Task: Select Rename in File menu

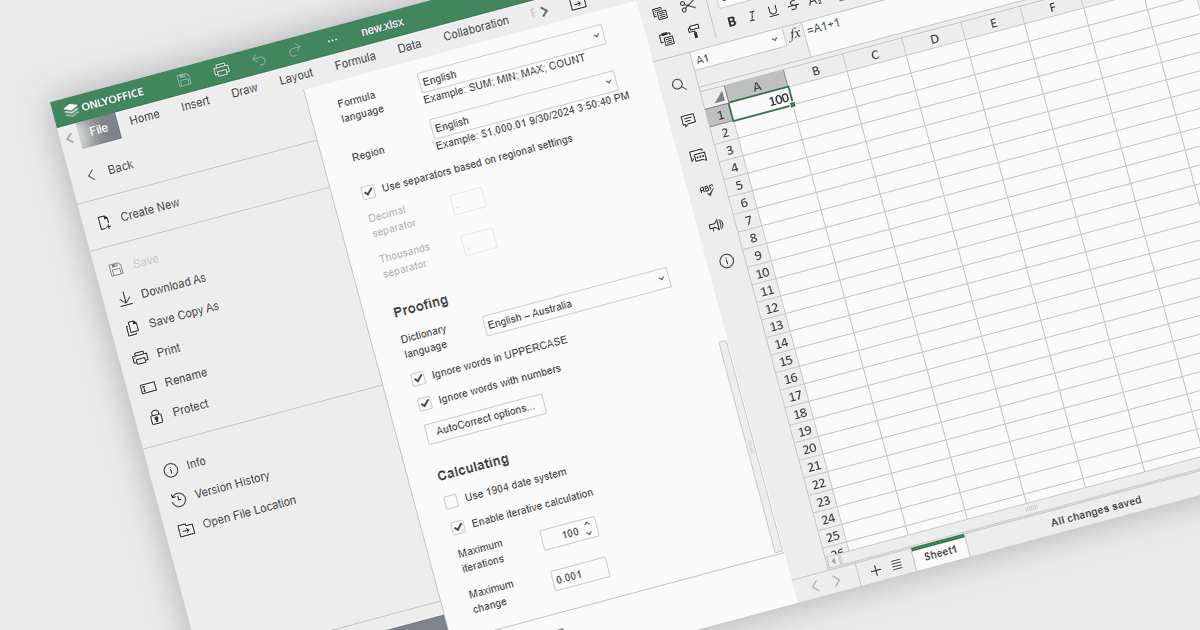Action: (186, 378)
